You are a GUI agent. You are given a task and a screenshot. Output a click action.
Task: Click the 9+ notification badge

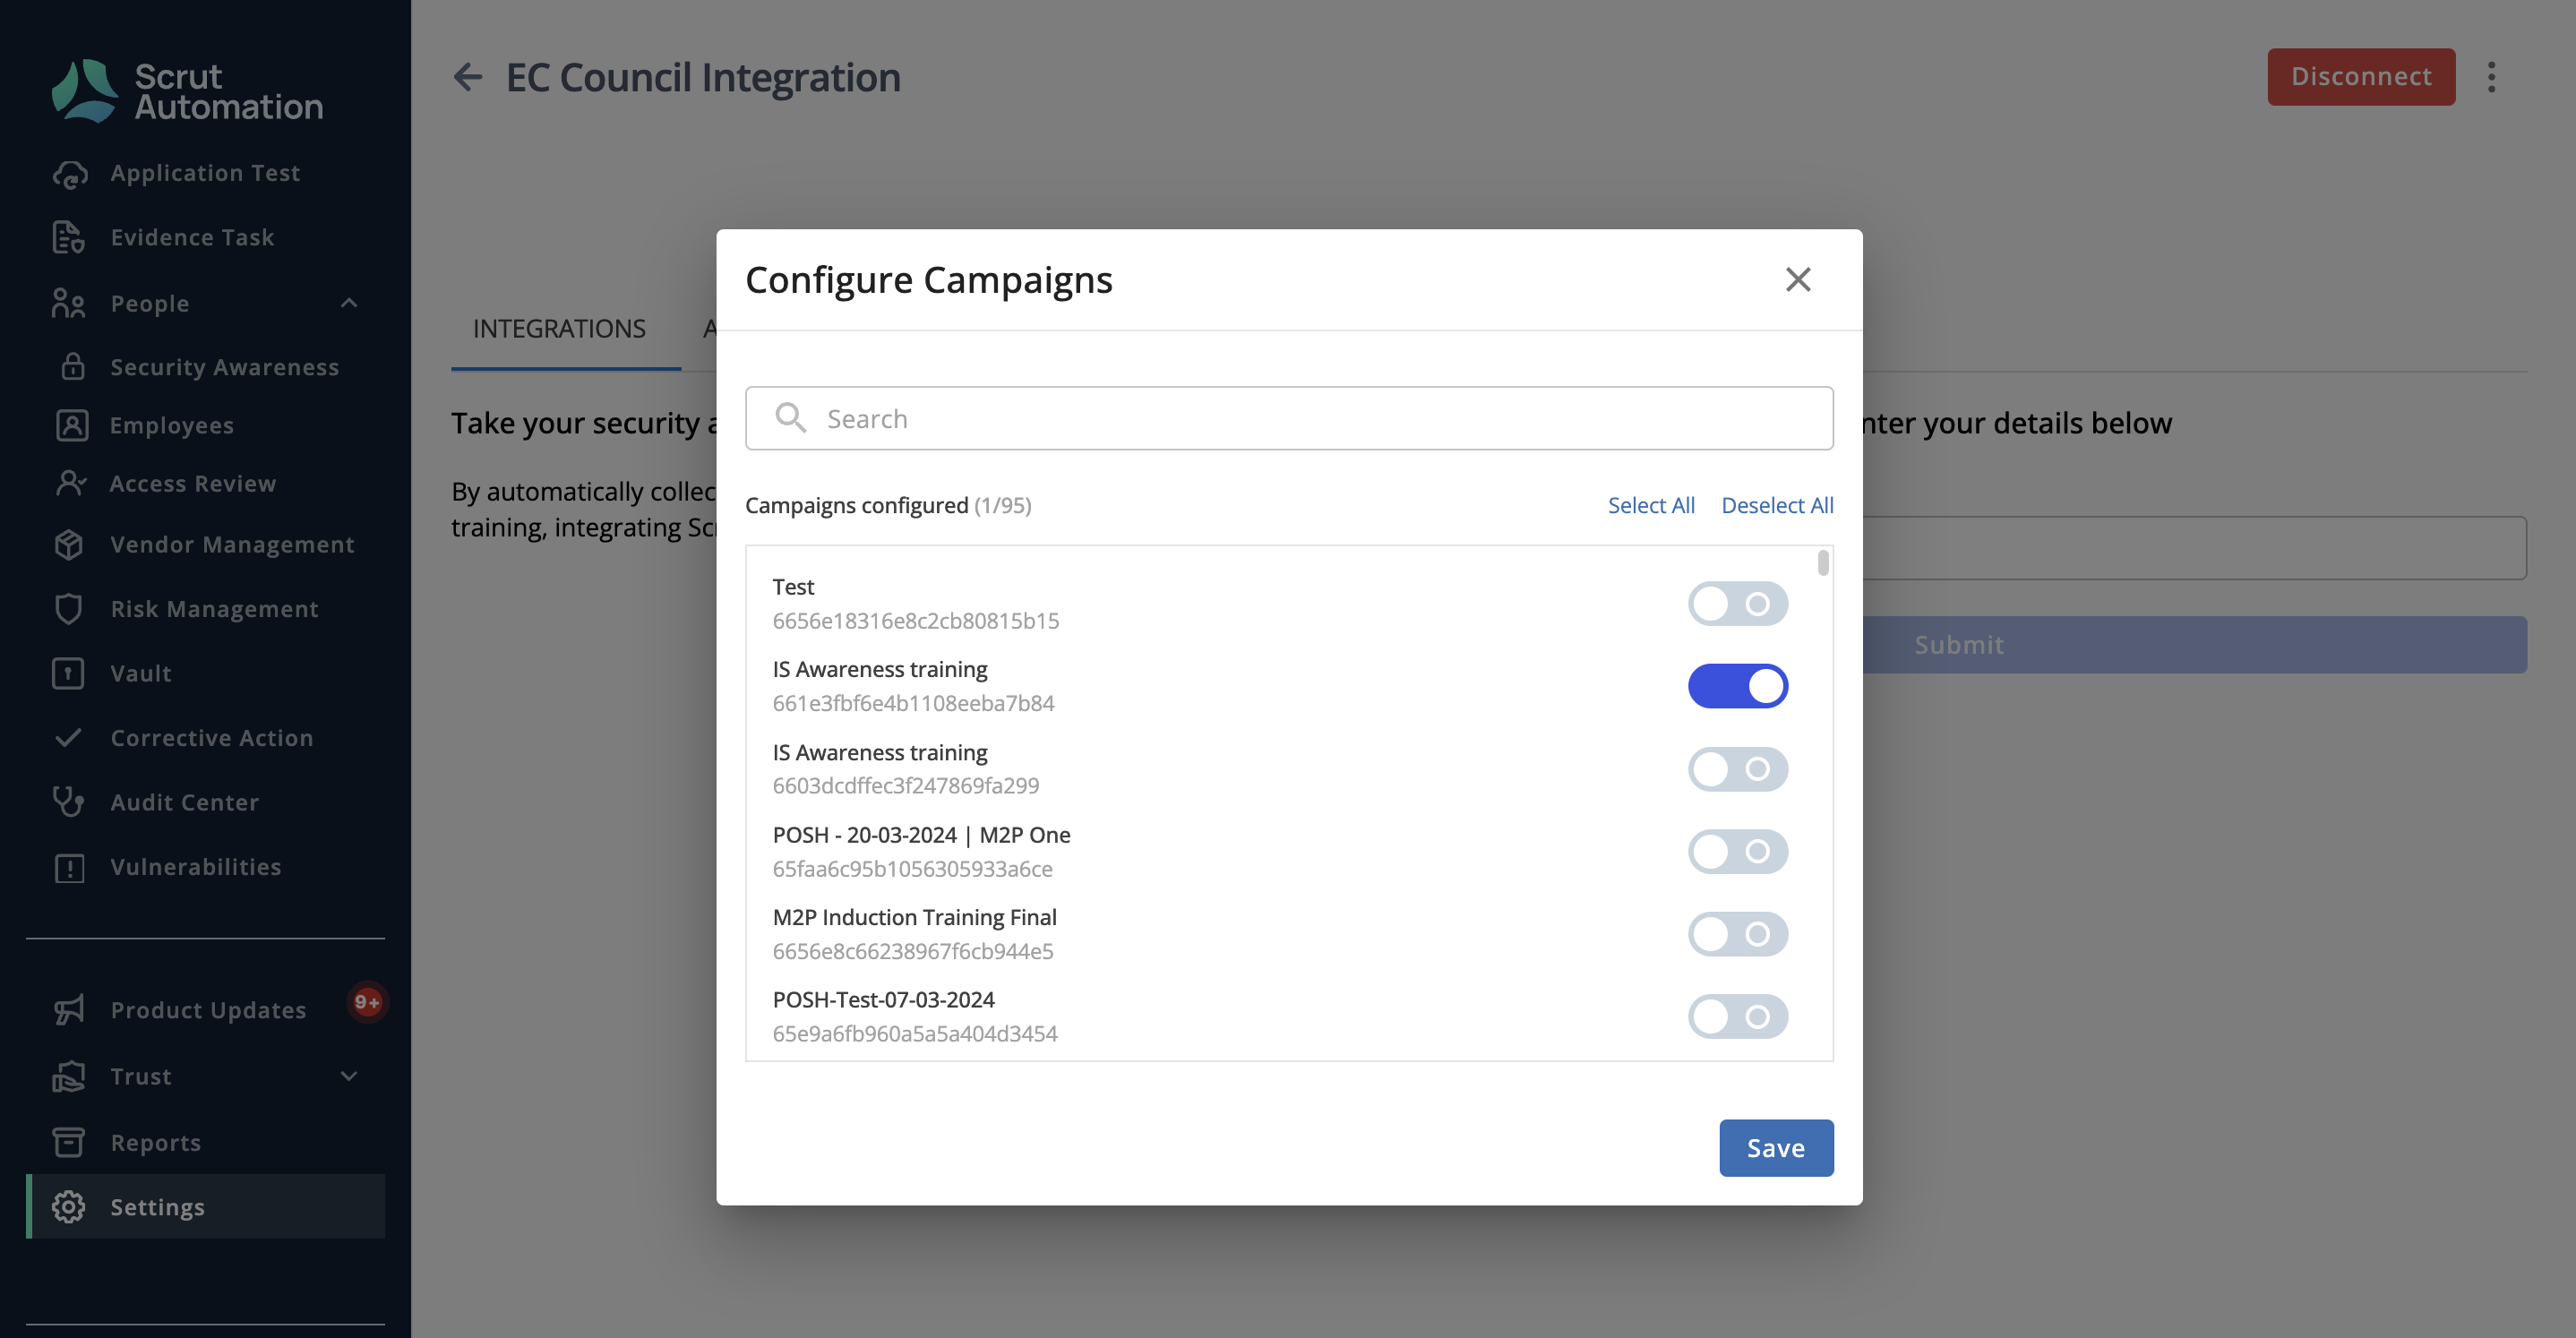click(367, 1002)
